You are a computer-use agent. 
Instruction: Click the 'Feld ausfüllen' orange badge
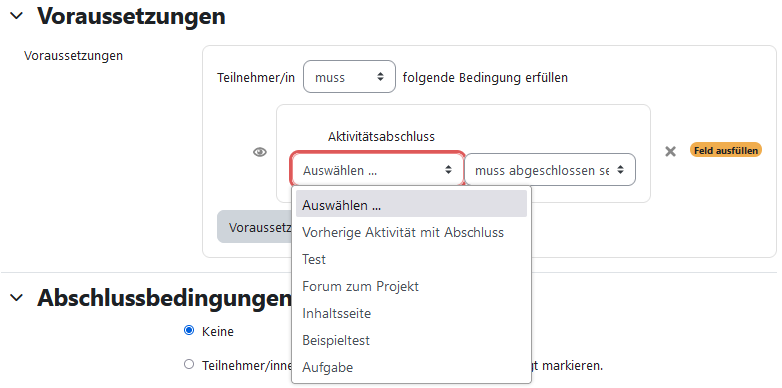coord(726,150)
